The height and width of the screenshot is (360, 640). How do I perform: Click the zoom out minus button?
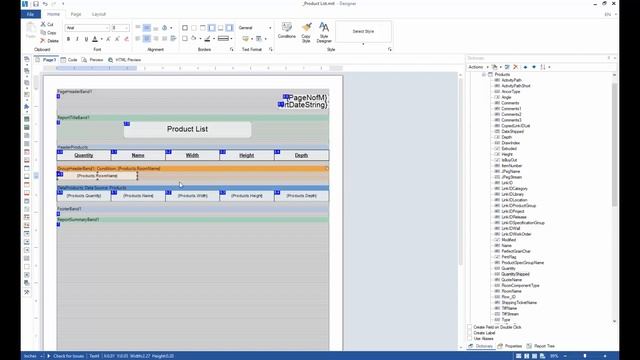(x=565, y=356)
